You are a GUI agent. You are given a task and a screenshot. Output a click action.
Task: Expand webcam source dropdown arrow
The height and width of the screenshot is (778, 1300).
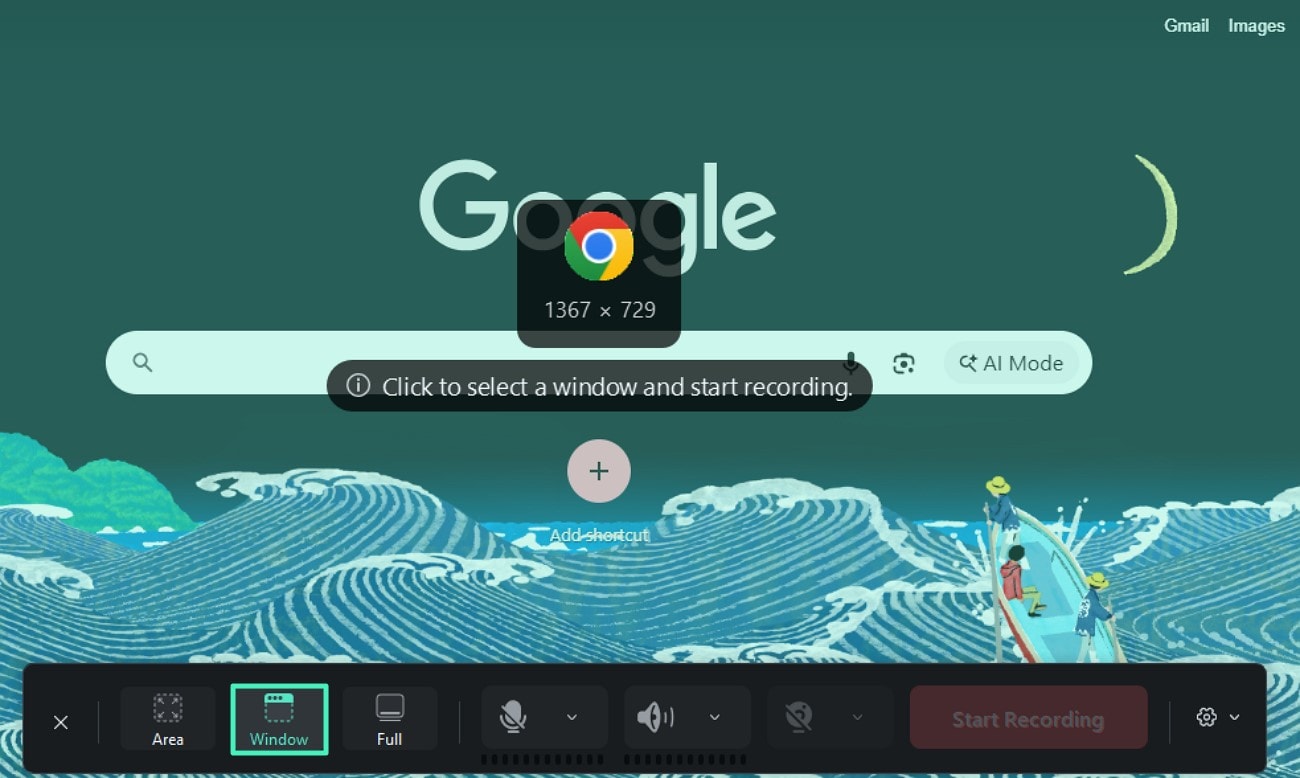click(857, 717)
